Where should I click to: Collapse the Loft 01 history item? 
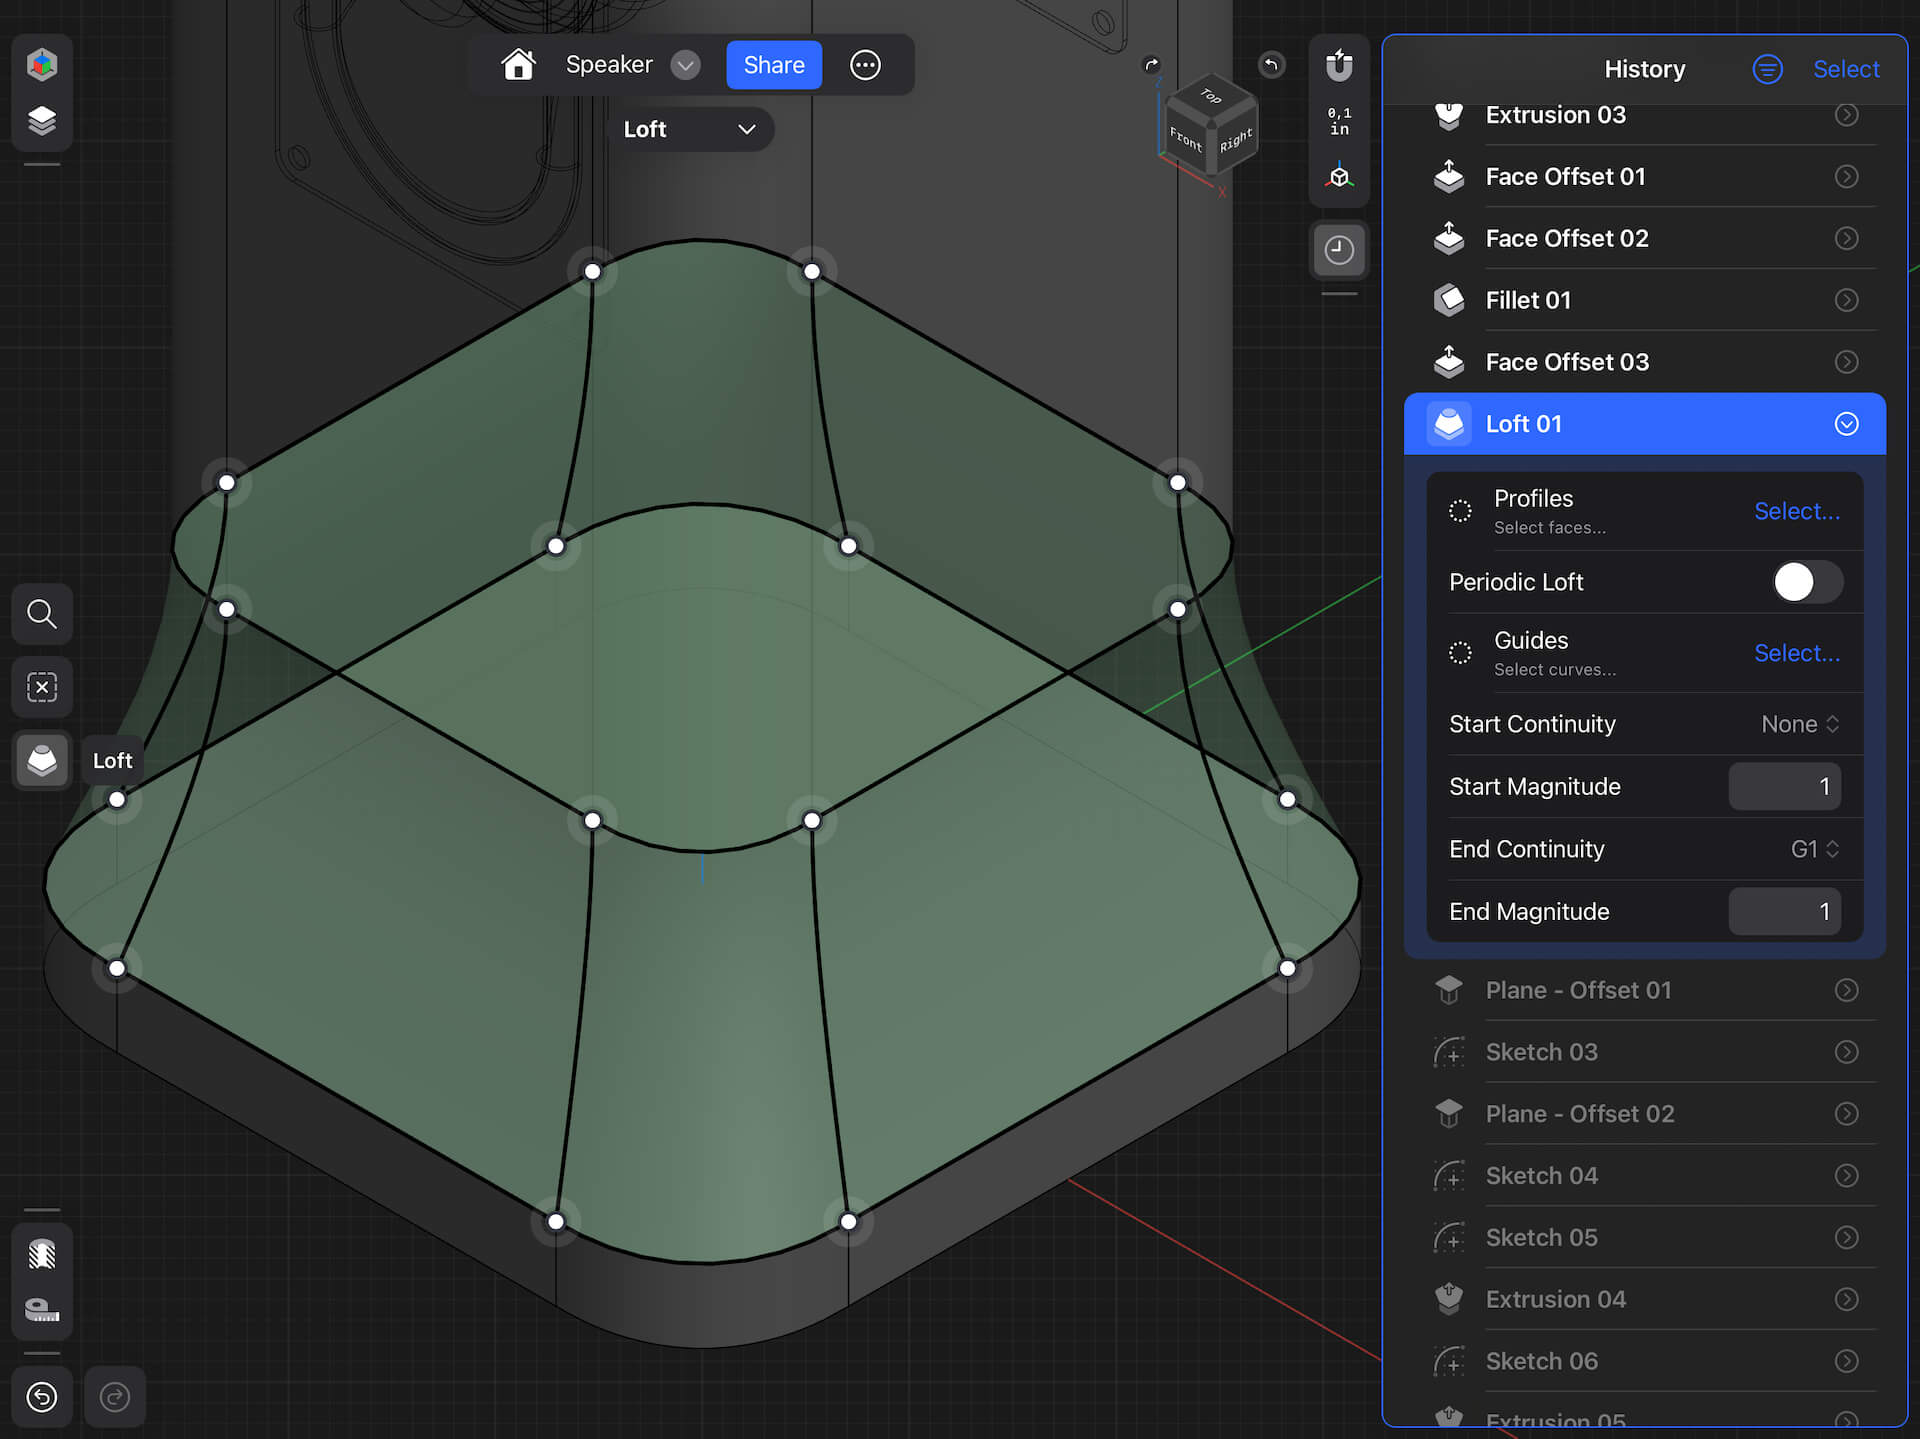tap(1846, 424)
